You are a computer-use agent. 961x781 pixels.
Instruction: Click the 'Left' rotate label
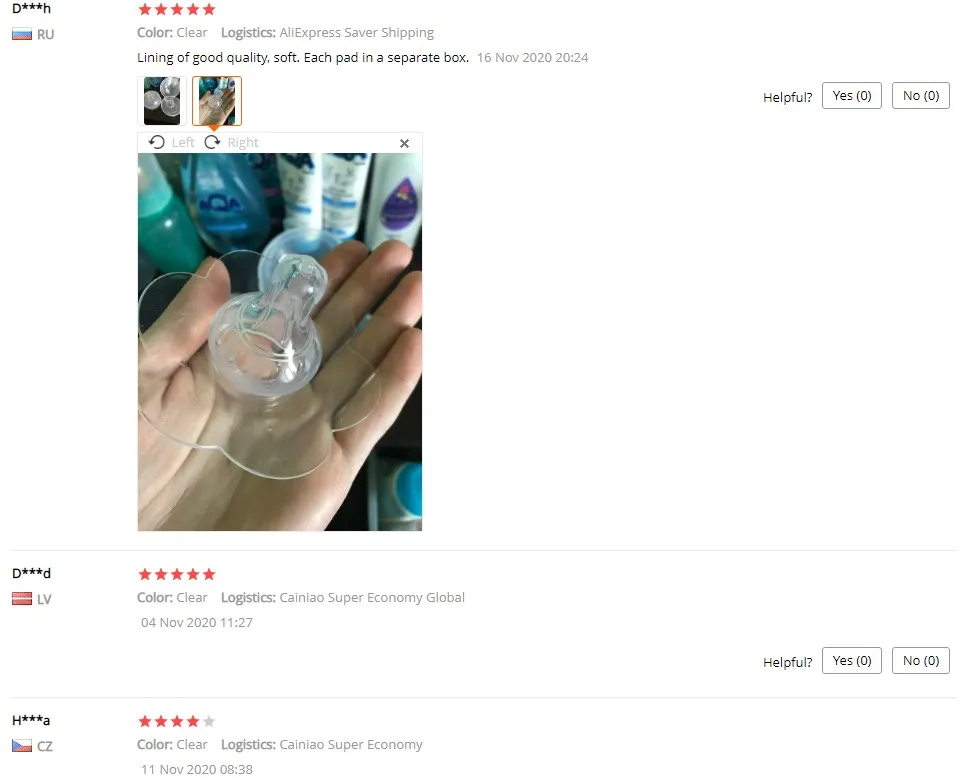click(x=183, y=143)
